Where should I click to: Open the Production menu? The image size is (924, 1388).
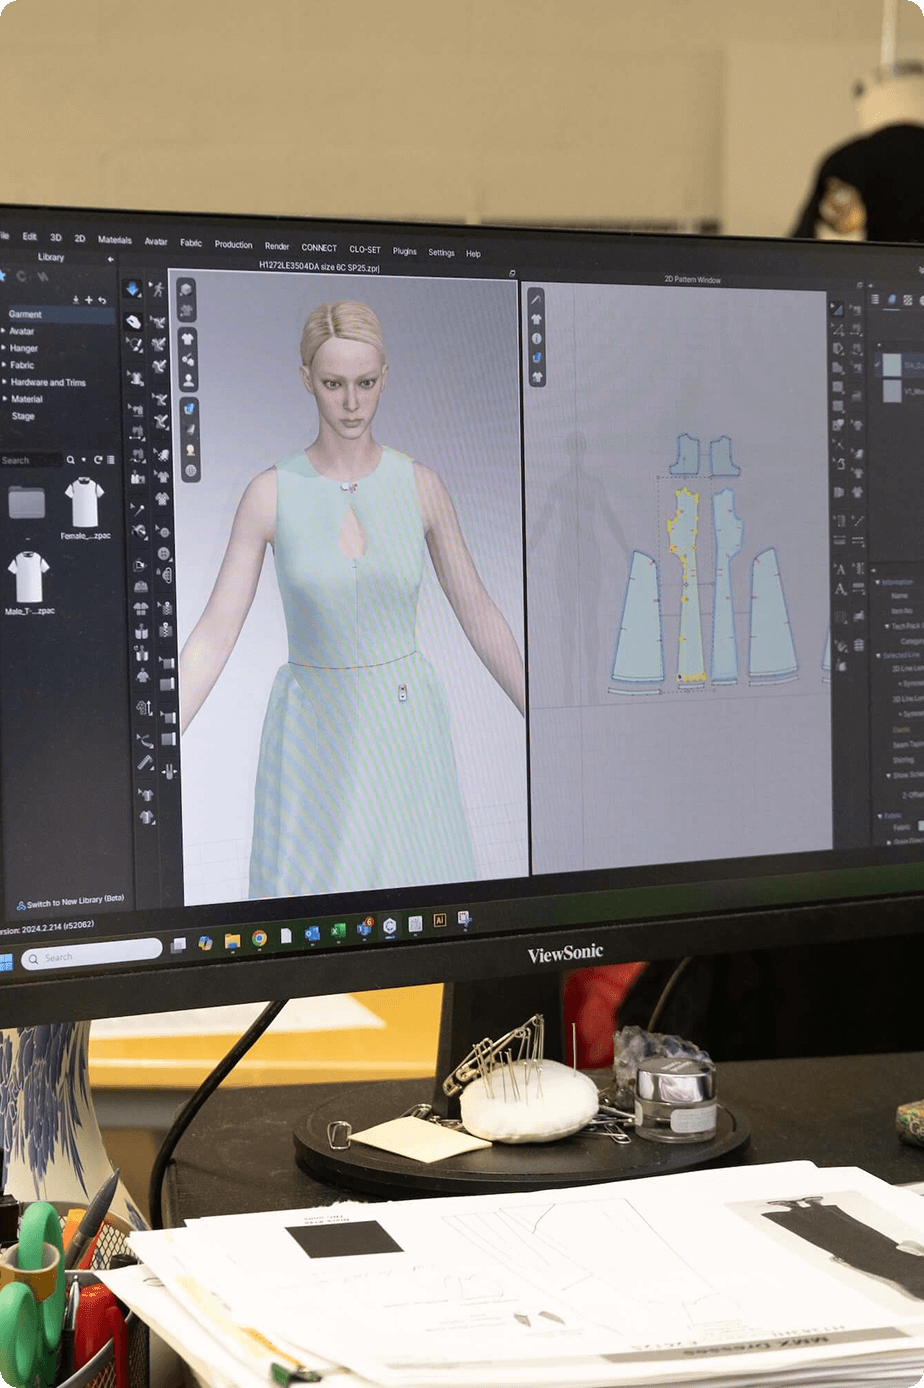point(233,244)
